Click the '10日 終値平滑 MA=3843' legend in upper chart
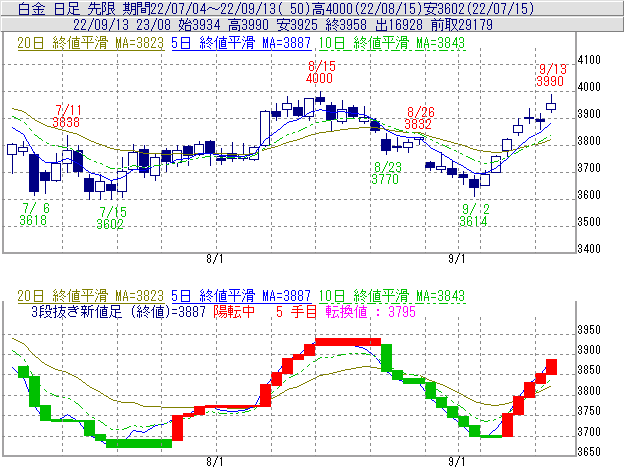Screen dimensions: 624x475 392,43
